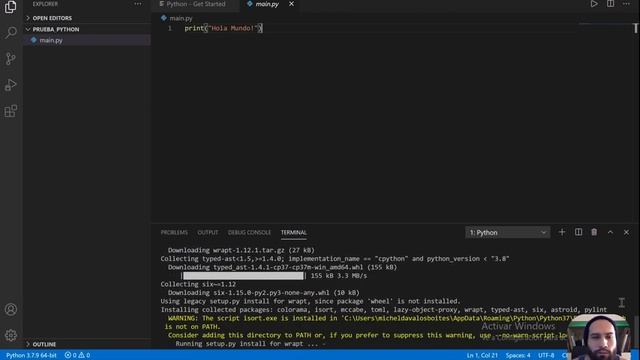Click the editor vertical scrollbar

click(x=636, y=122)
